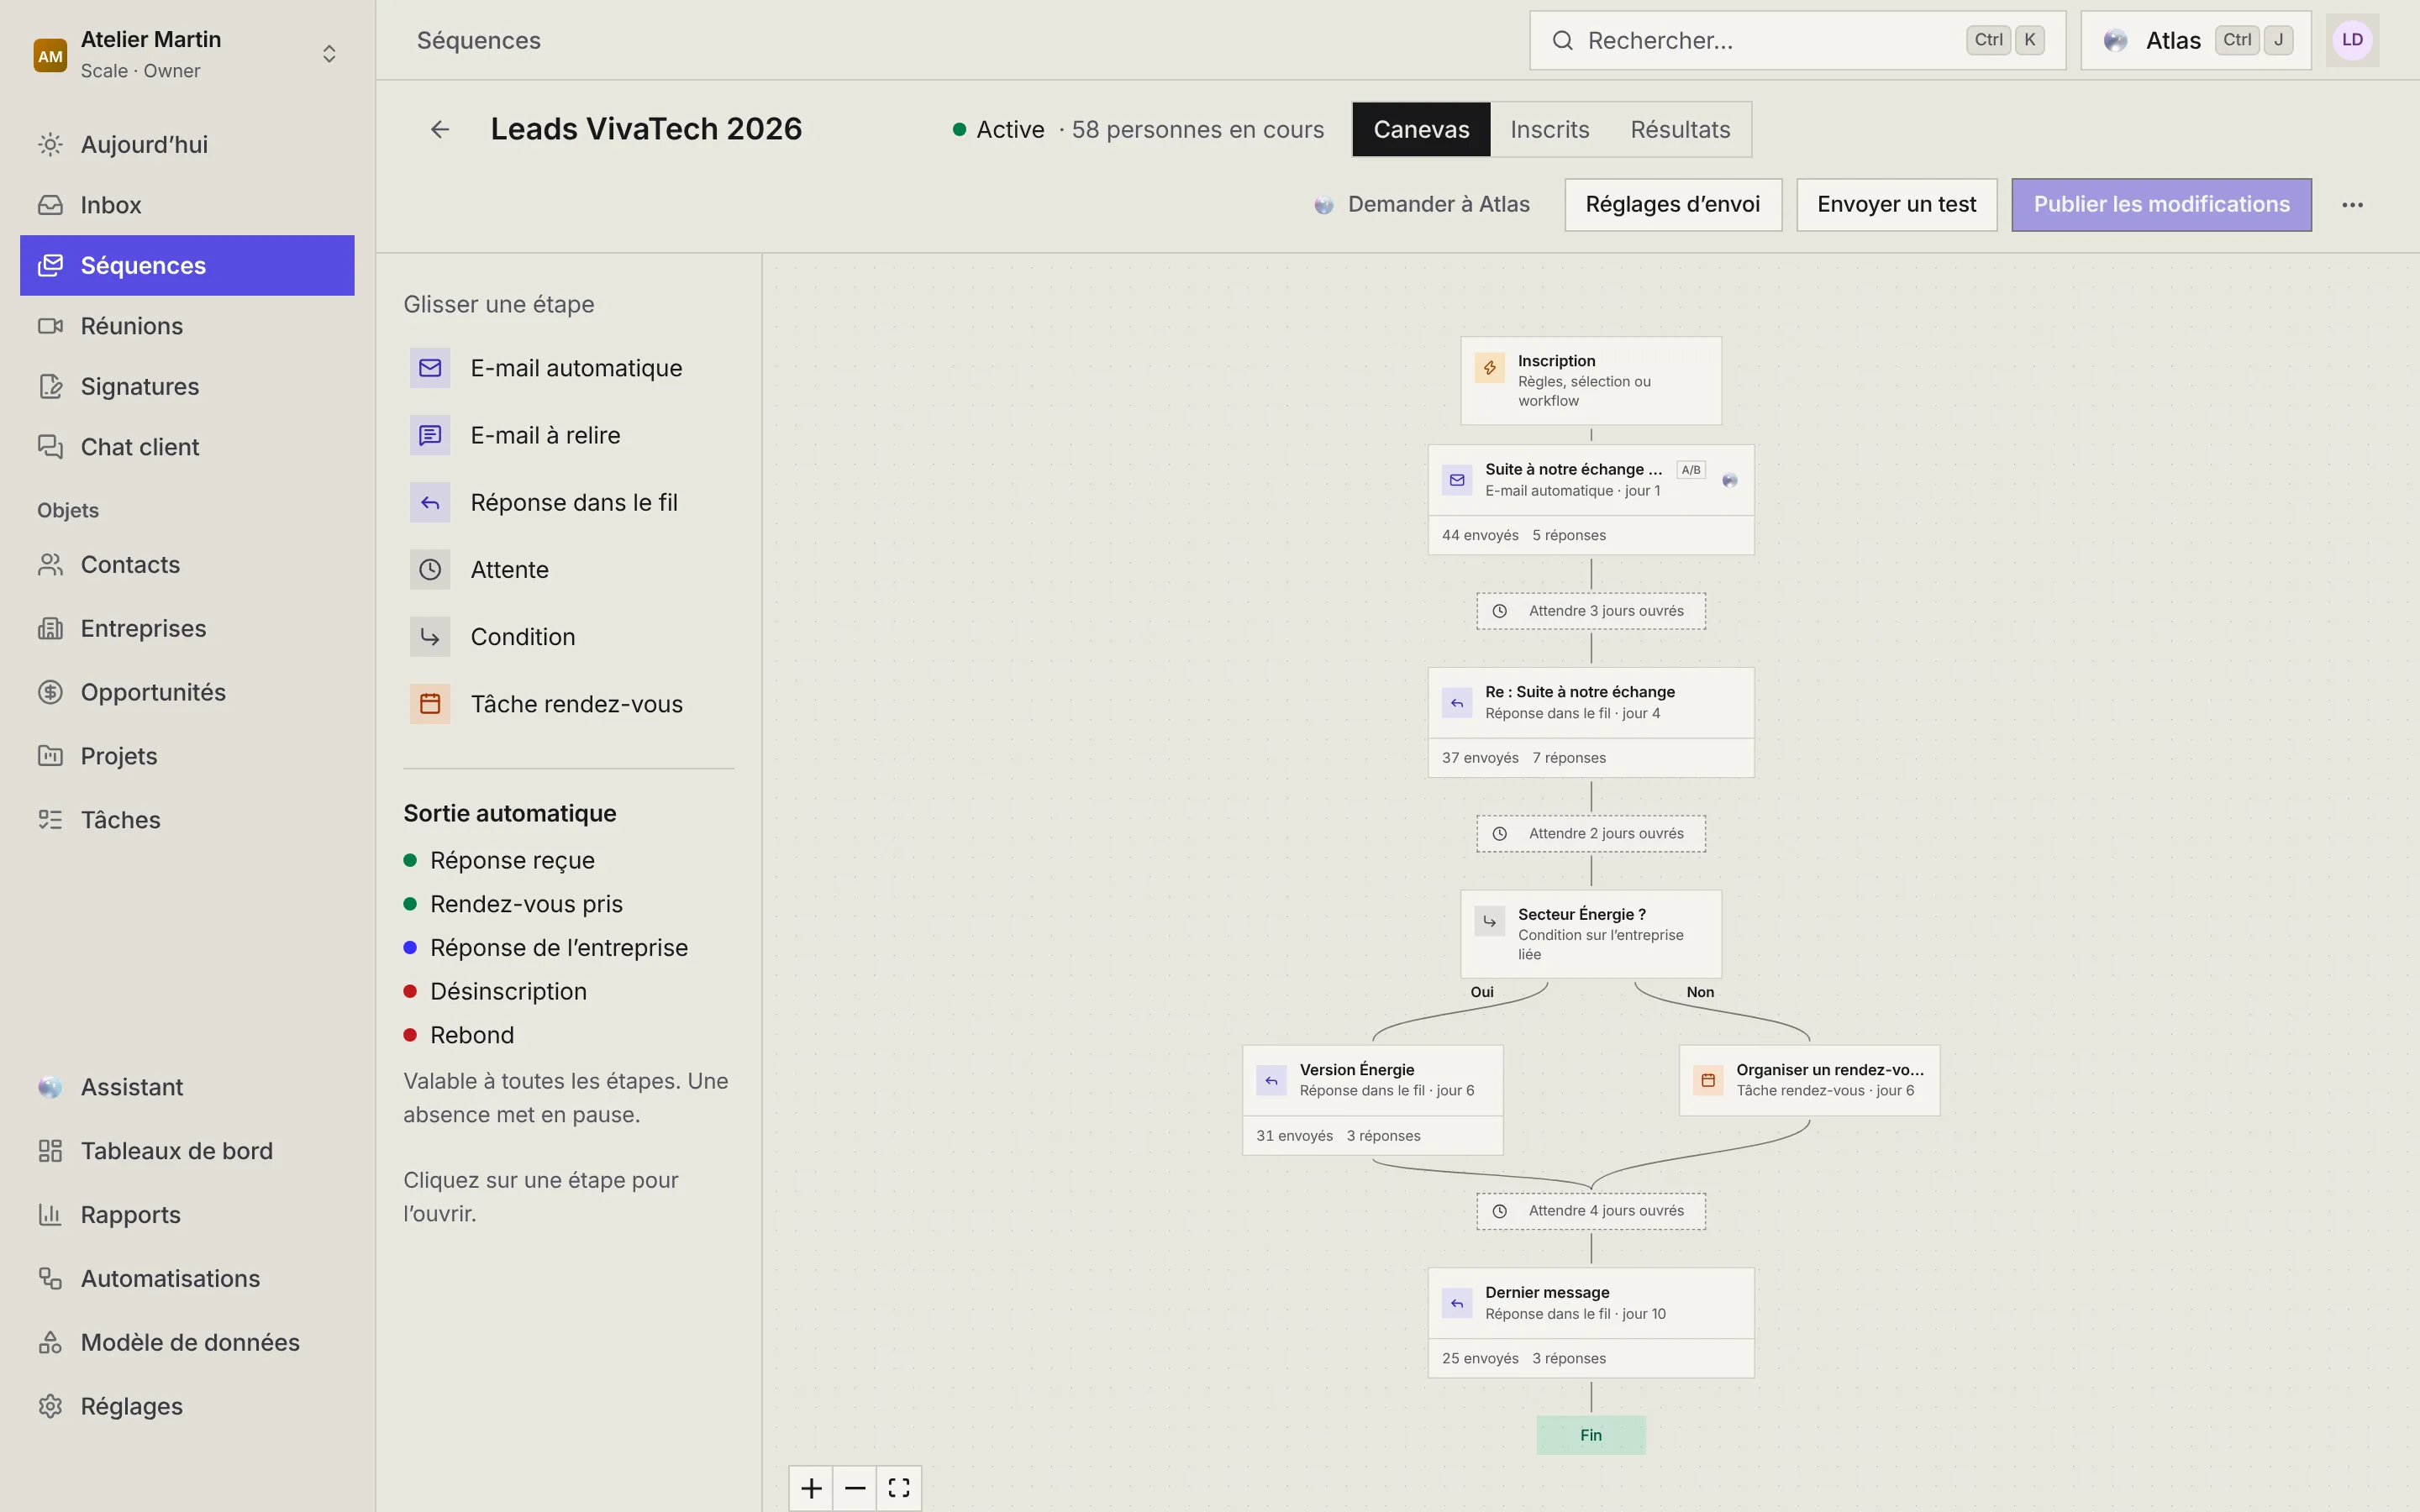Open the three-dot more options menu
Screen dimensions: 2420x1512
point(2352,205)
